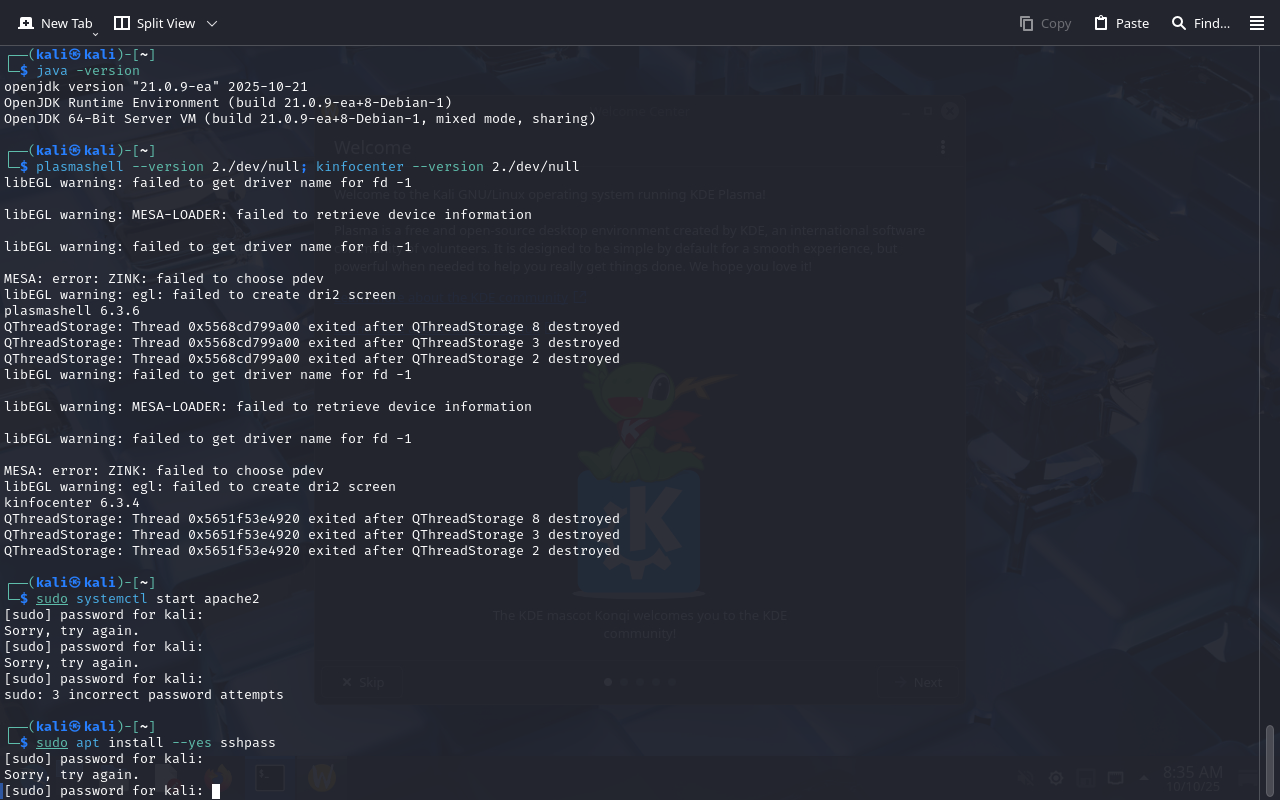
Task: Click the OpenJDK 64-Bit Server VM line
Action: pos(300,119)
